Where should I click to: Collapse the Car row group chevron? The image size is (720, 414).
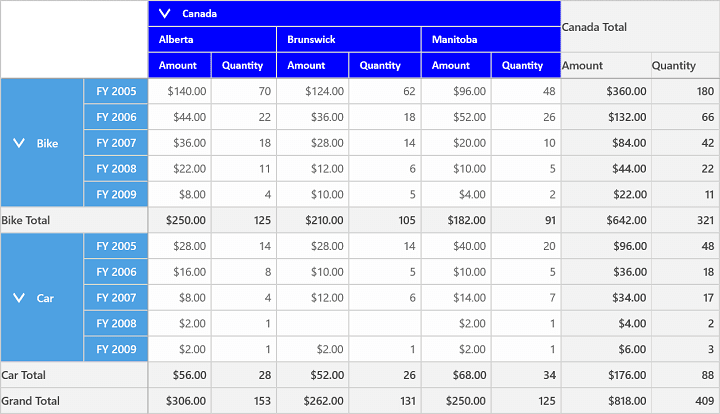point(19,298)
